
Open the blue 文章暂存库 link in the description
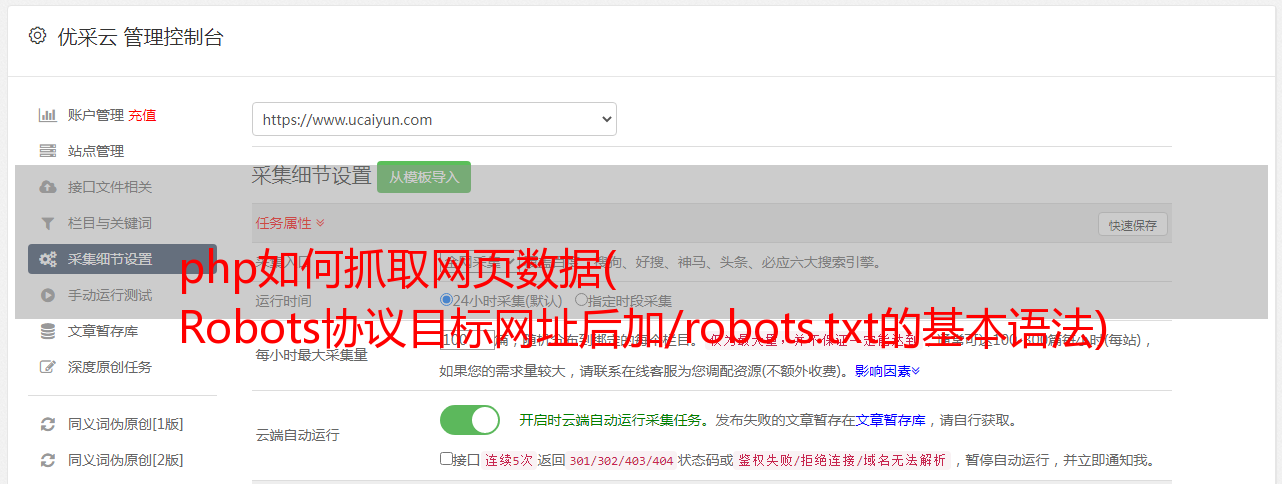pyautogui.click(x=890, y=421)
